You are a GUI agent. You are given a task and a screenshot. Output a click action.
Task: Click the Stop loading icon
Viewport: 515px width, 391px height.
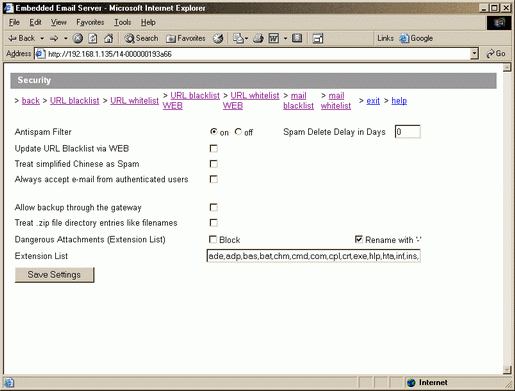(x=78, y=39)
